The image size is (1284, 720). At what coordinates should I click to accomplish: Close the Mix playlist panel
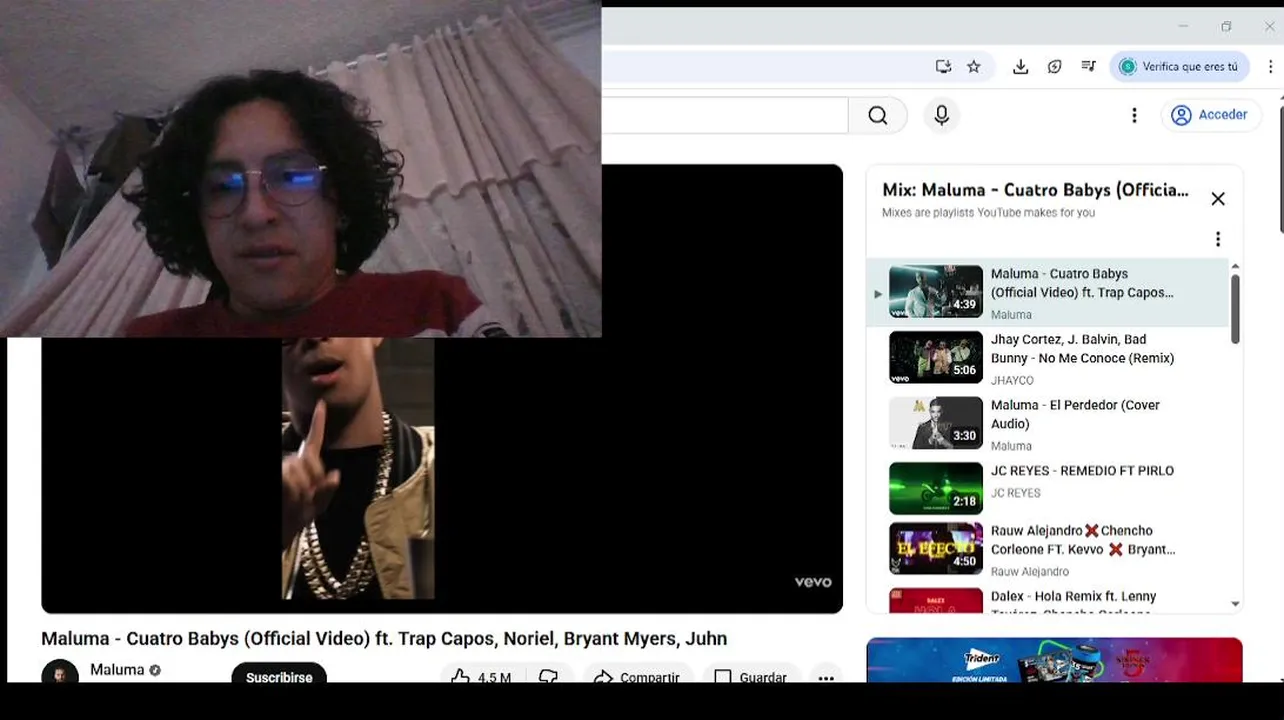click(1218, 199)
